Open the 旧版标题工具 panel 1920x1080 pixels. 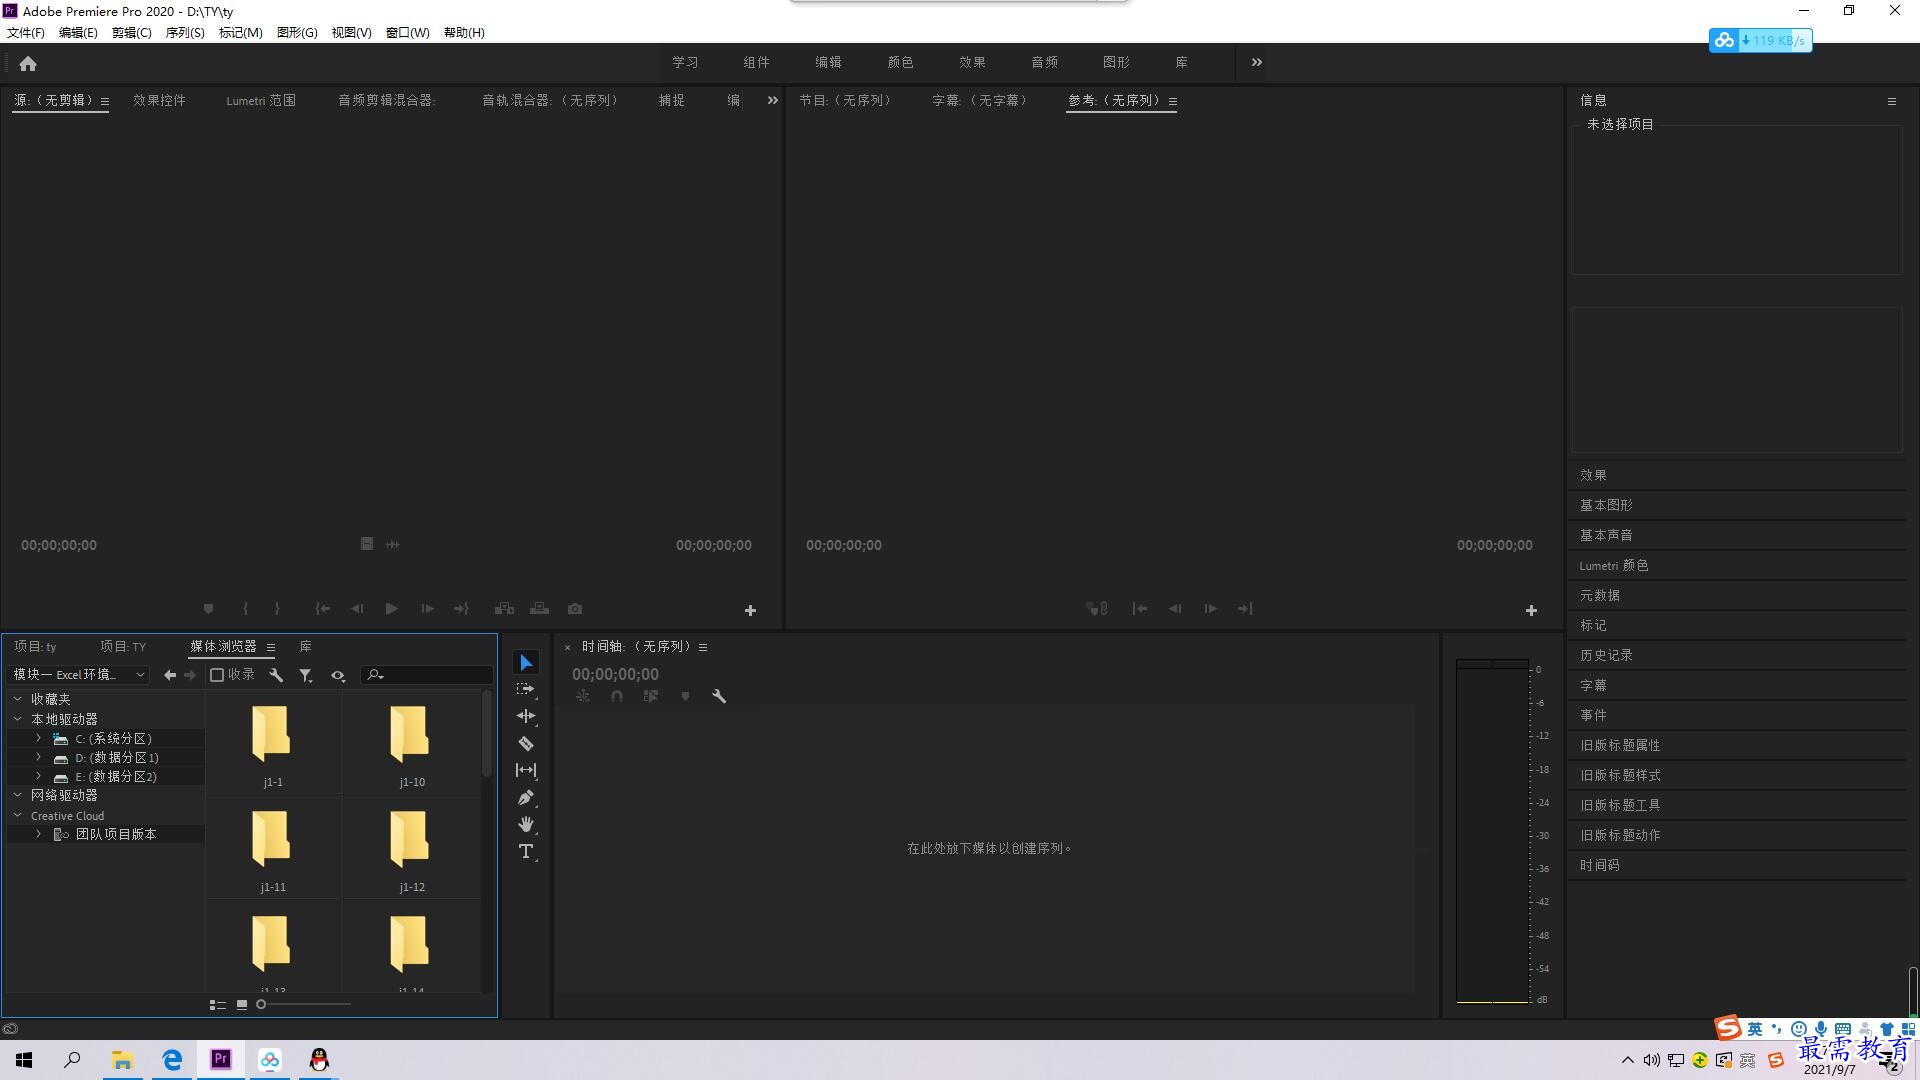pyautogui.click(x=1620, y=805)
